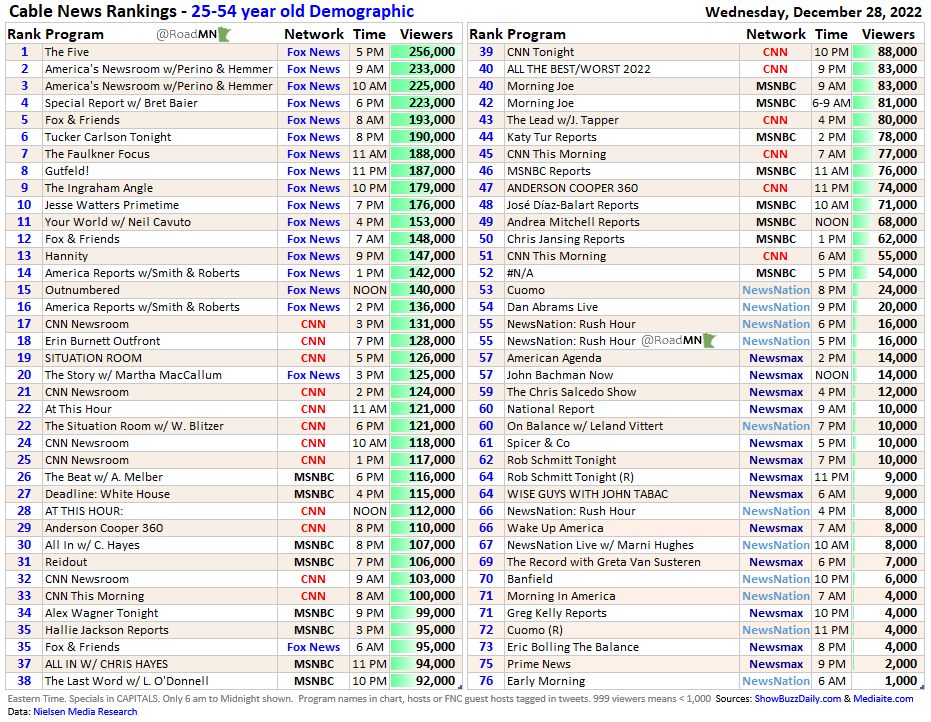Open the Nielsen Media Research link
This screenshot has width=931, height=722.
point(85,711)
